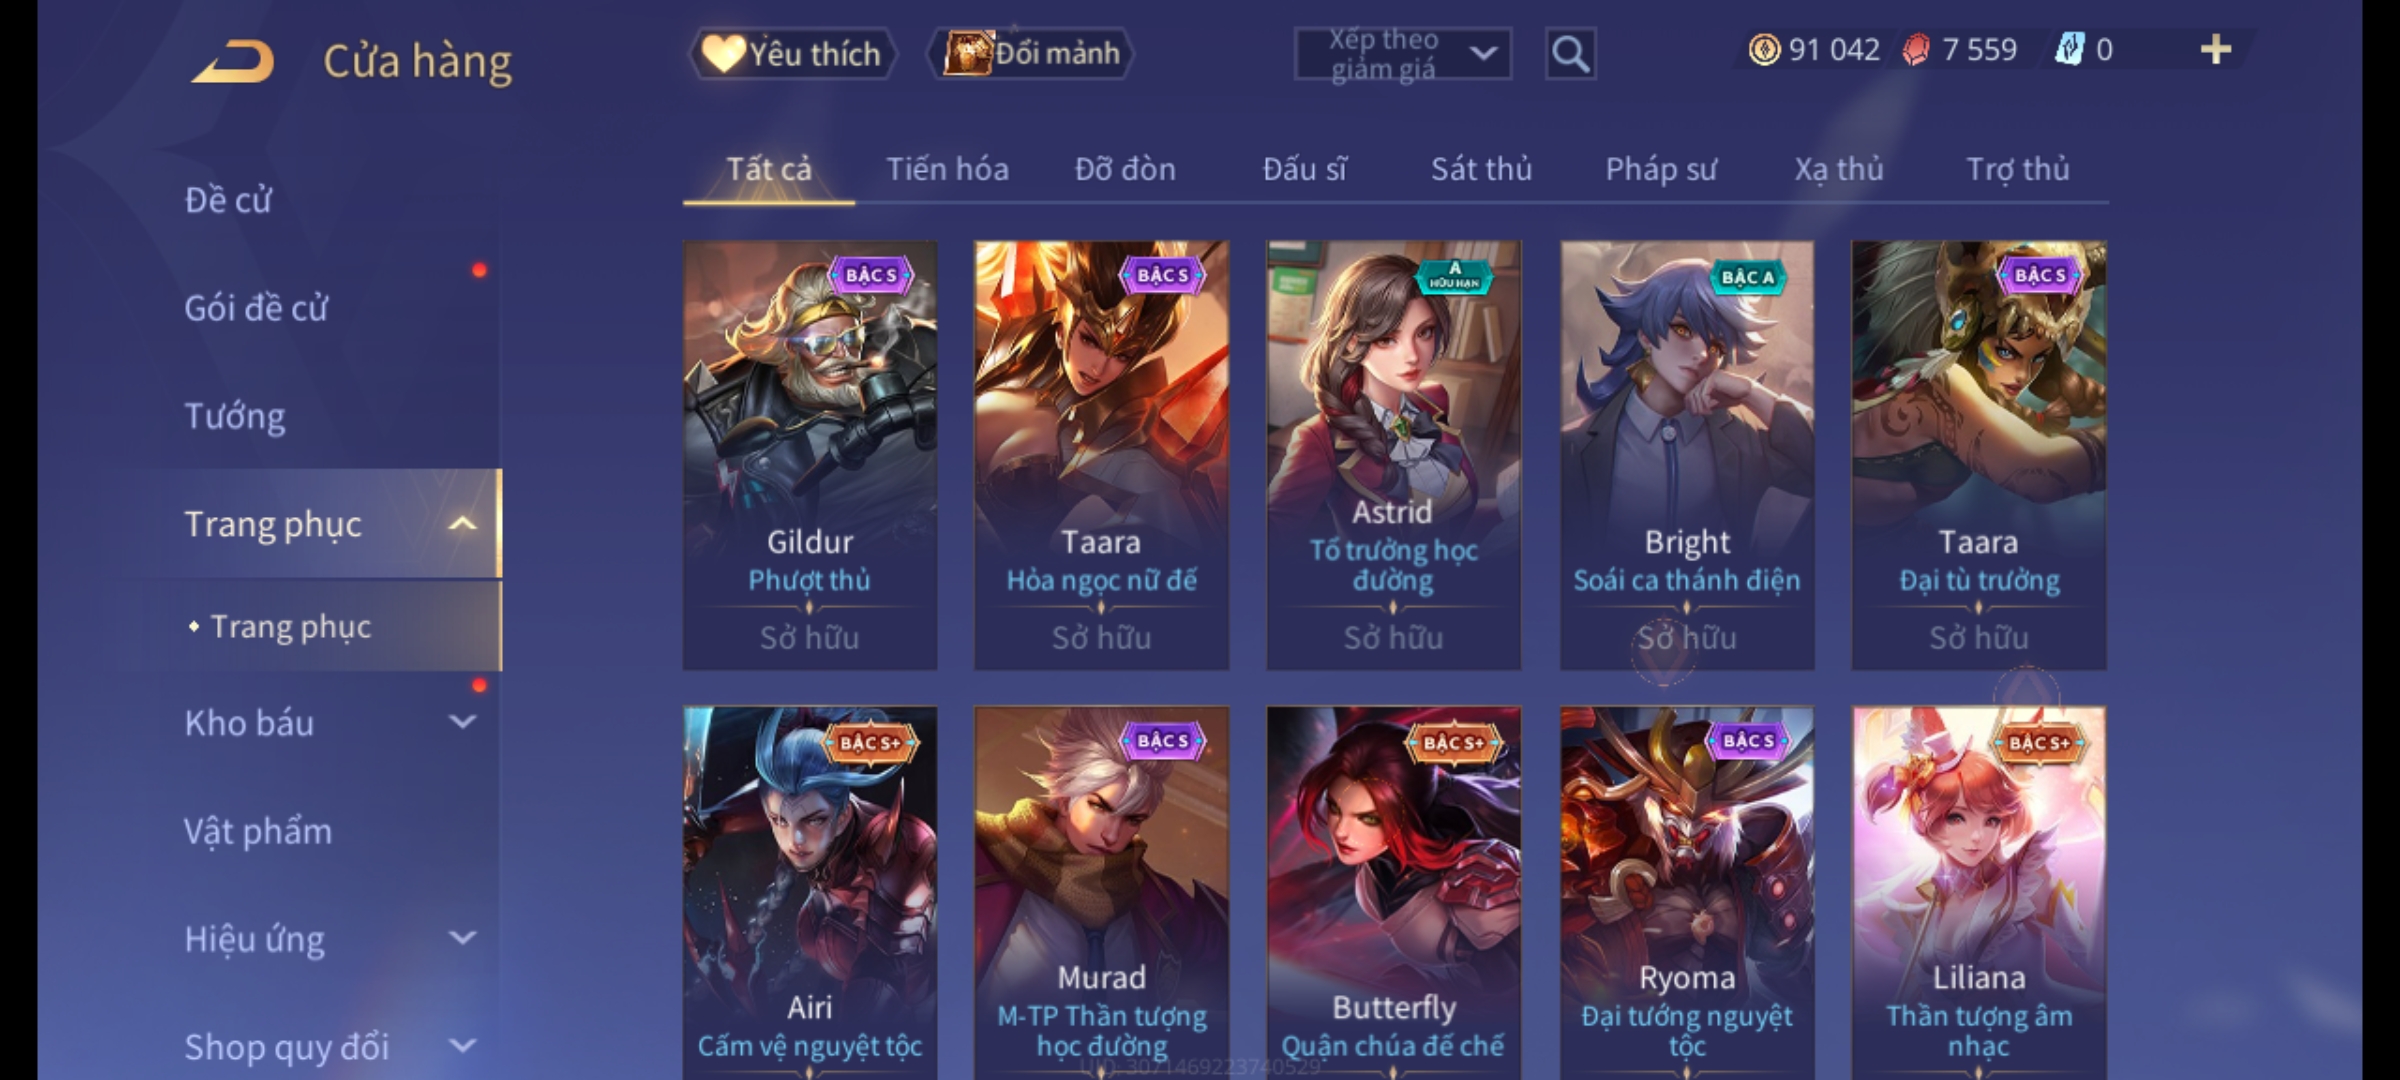2400x1080 pixels.
Task: Expand the Hiệu ứng sidebar section
Action: [x=462, y=938]
